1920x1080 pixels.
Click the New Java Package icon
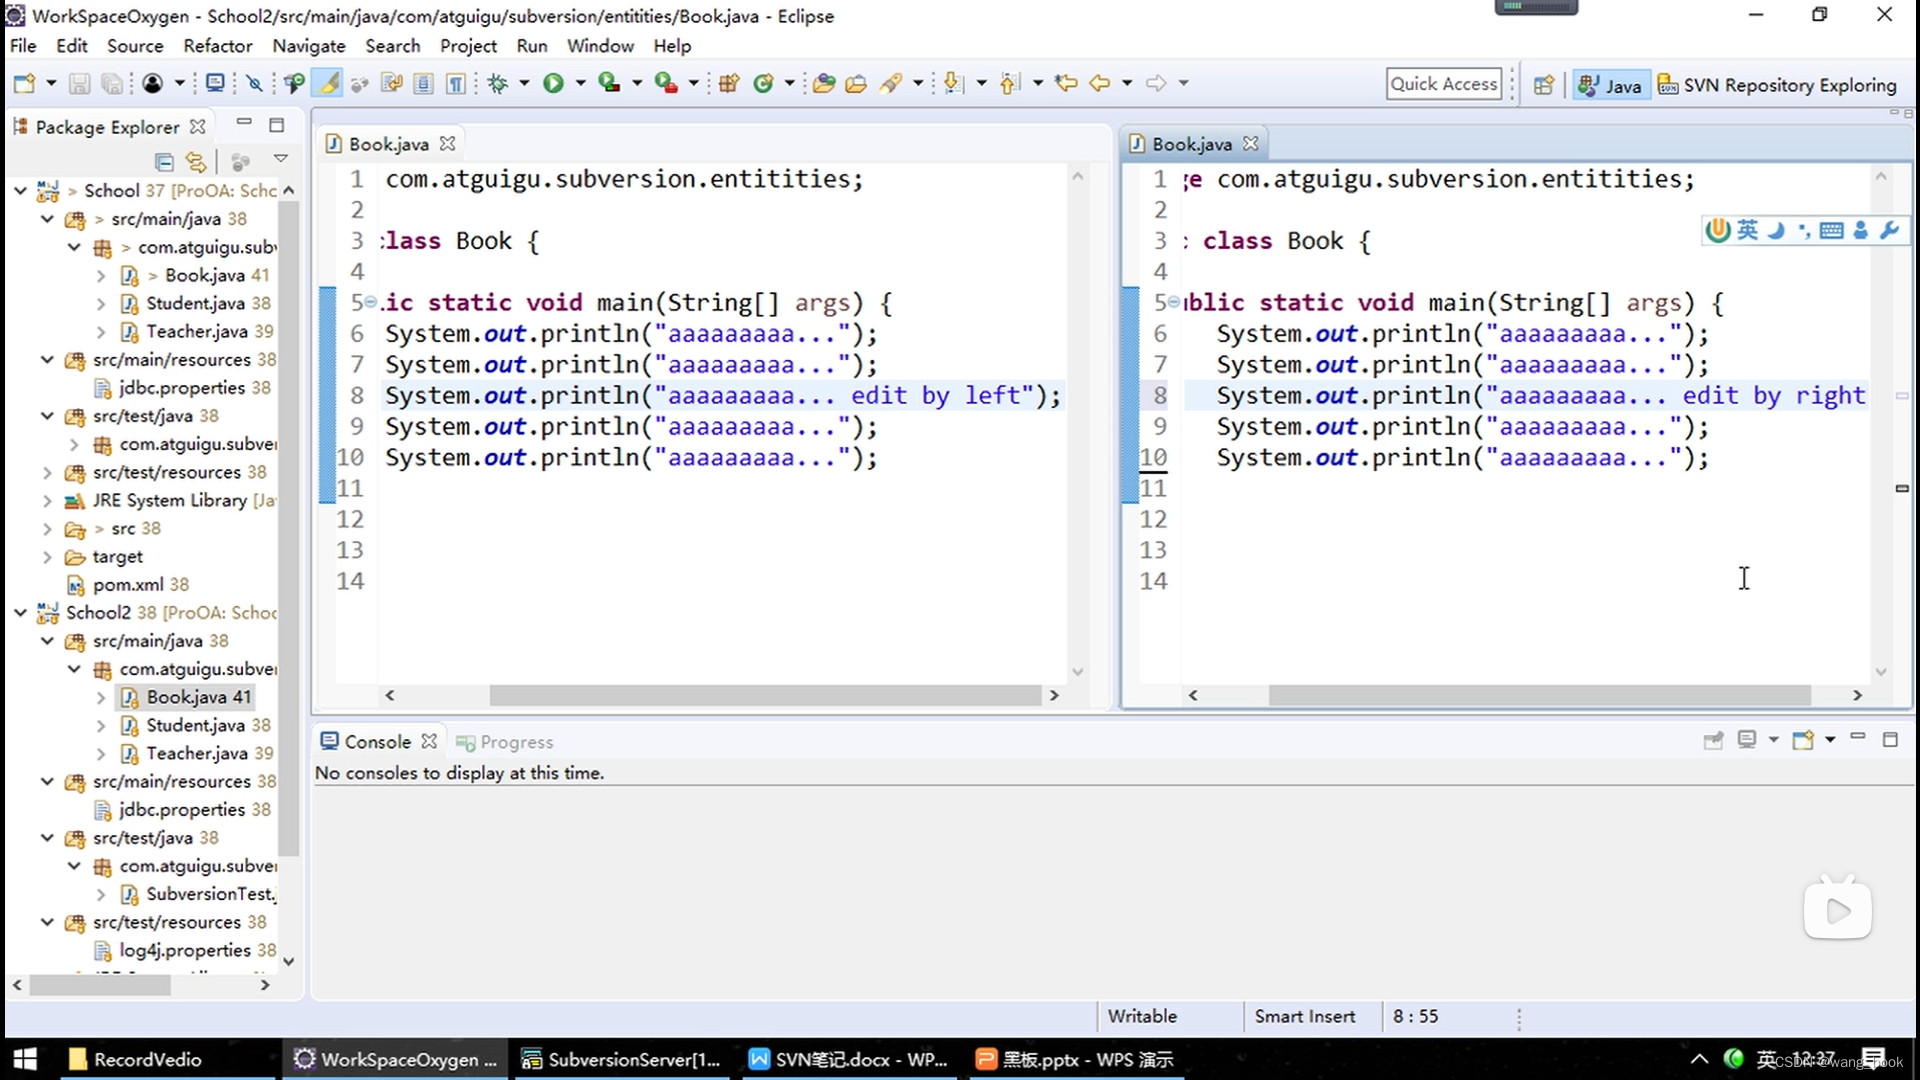click(x=728, y=84)
